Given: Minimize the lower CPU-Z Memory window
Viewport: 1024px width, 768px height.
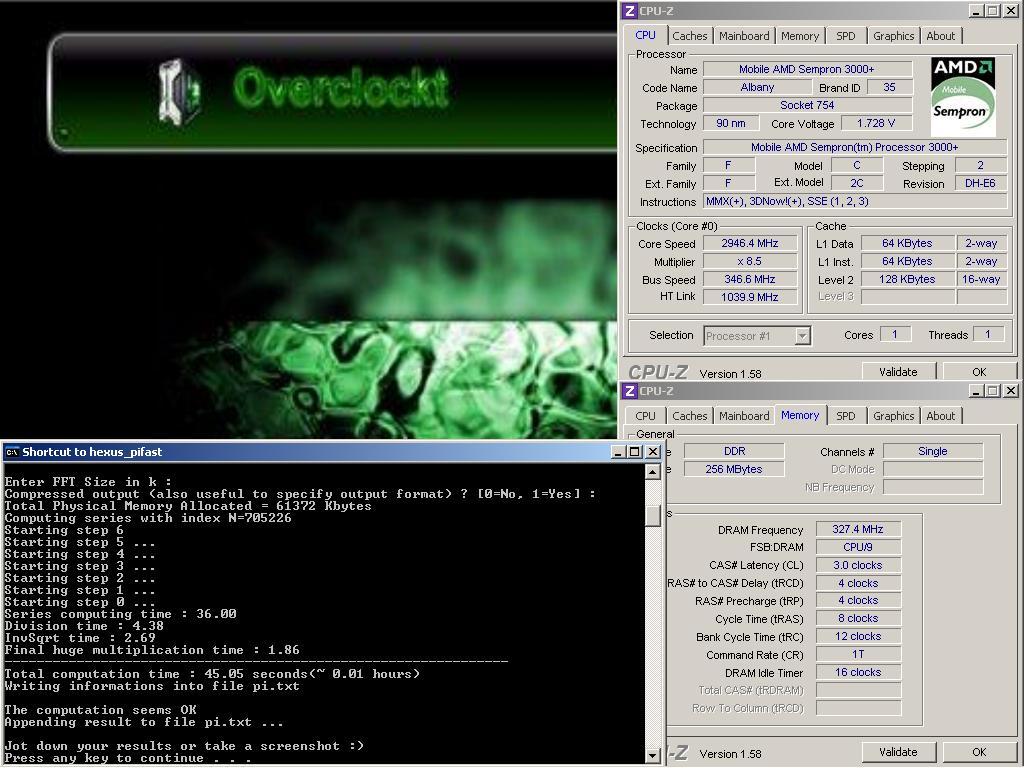Looking at the screenshot, I should click(976, 391).
